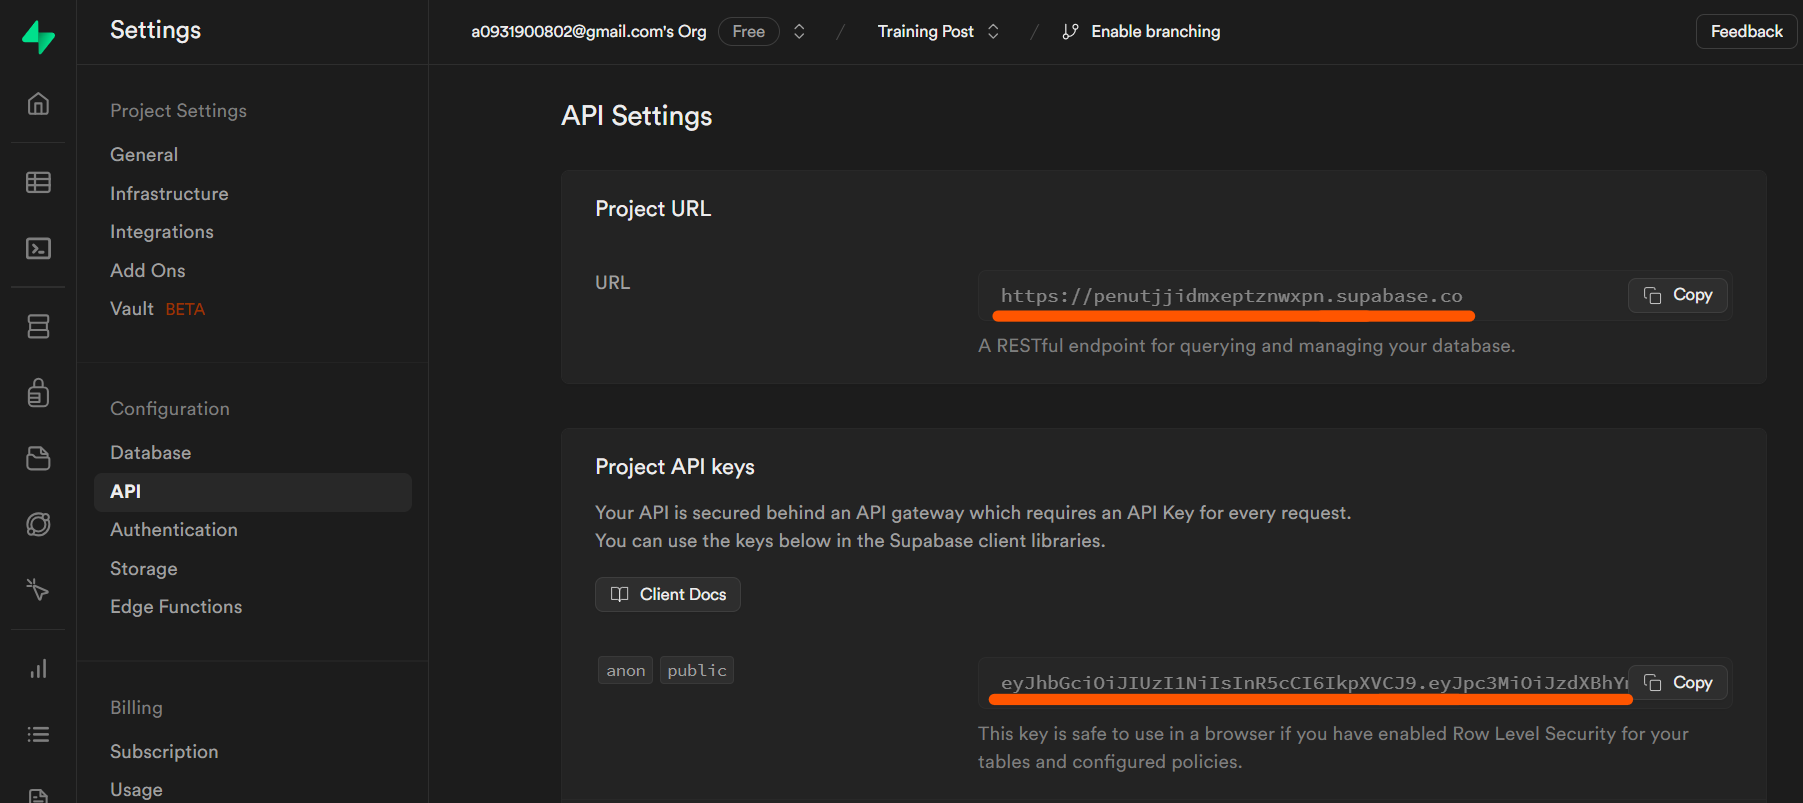1803x803 pixels.
Task: Click the Feedback button
Action: (x=1746, y=31)
